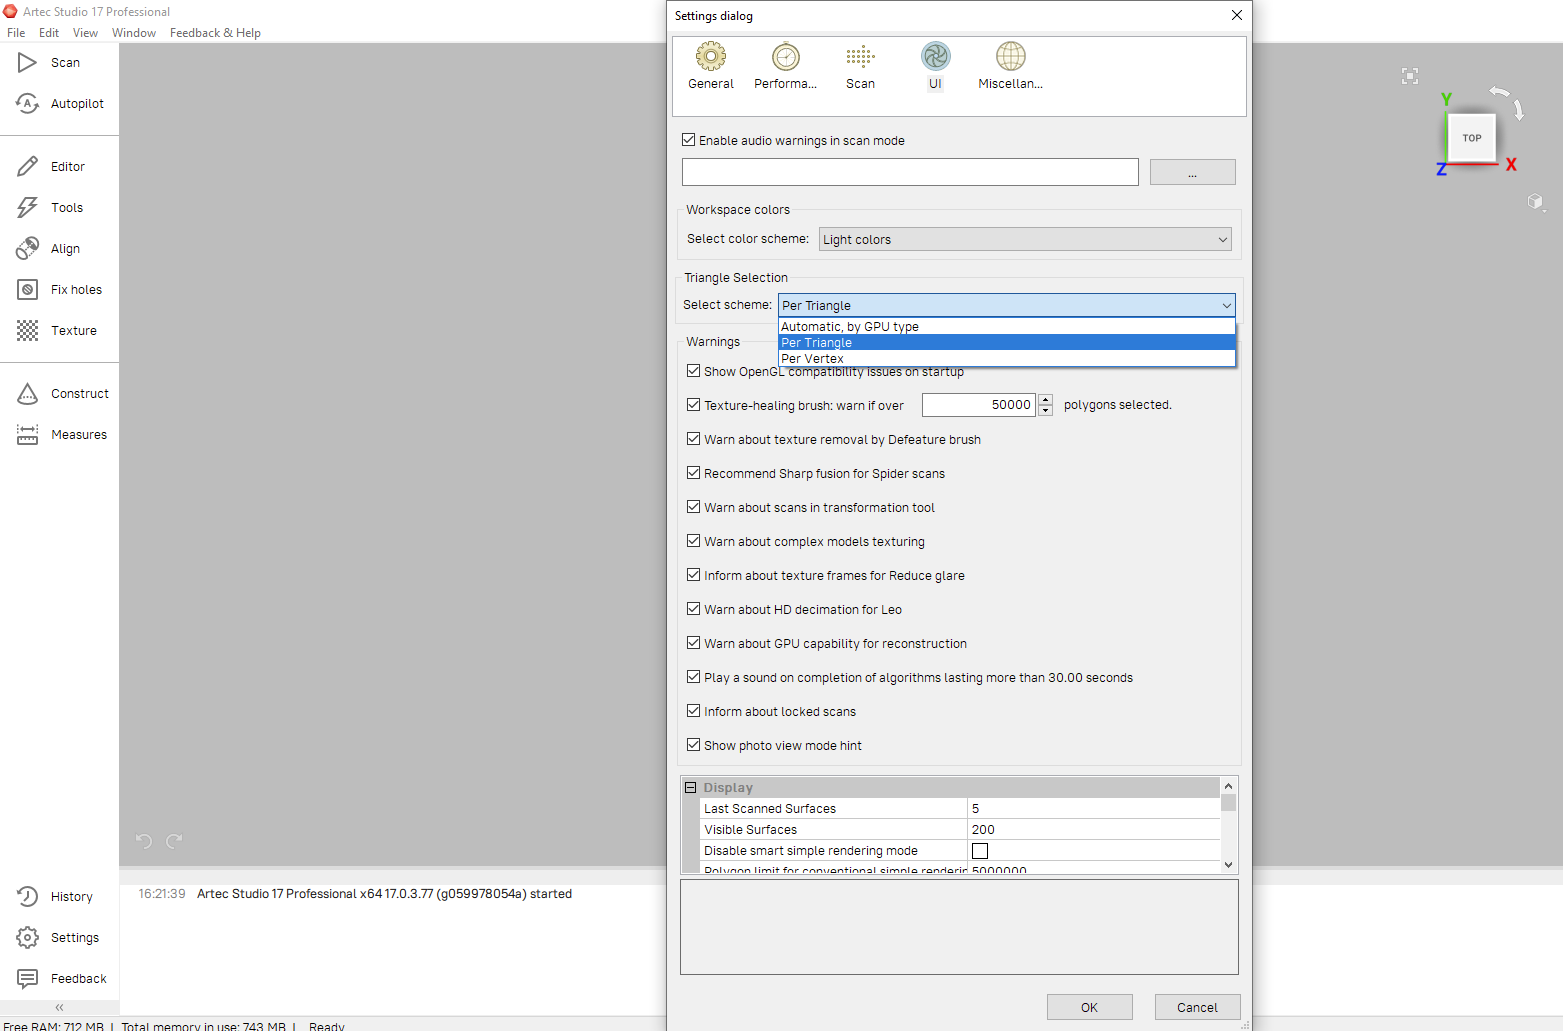Screen dimensions: 1563x1031
Task: Open the View menu
Action: click(x=85, y=33)
